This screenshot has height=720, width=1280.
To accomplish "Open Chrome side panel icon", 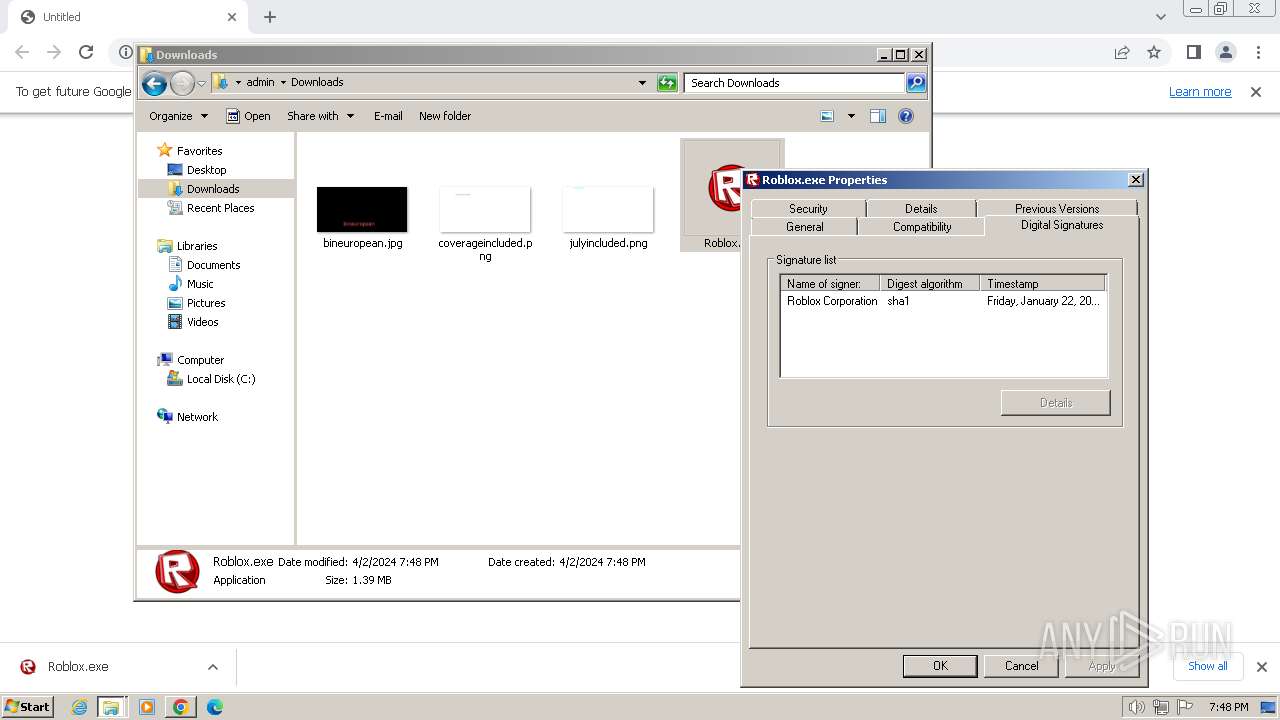I will click(1193, 52).
